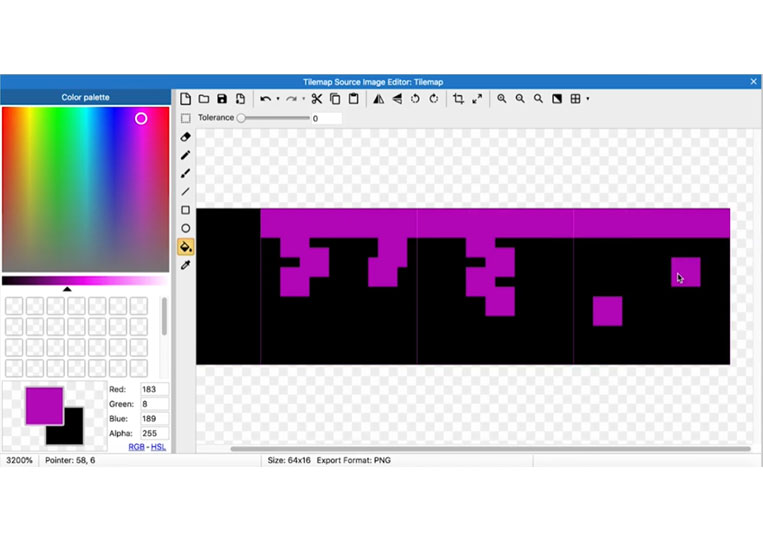Click the first empty palette swatch slot
Image resolution: width=763 pixels, height=541 pixels.
pyautogui.click(x=14, y=306)
